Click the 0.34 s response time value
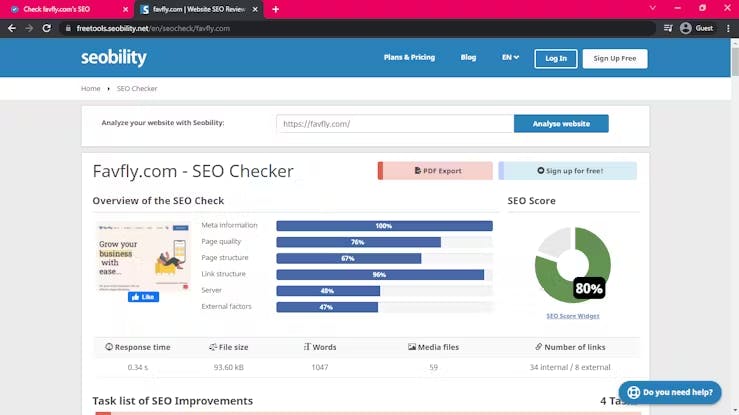739x415 pixels. tap(138, 367)
